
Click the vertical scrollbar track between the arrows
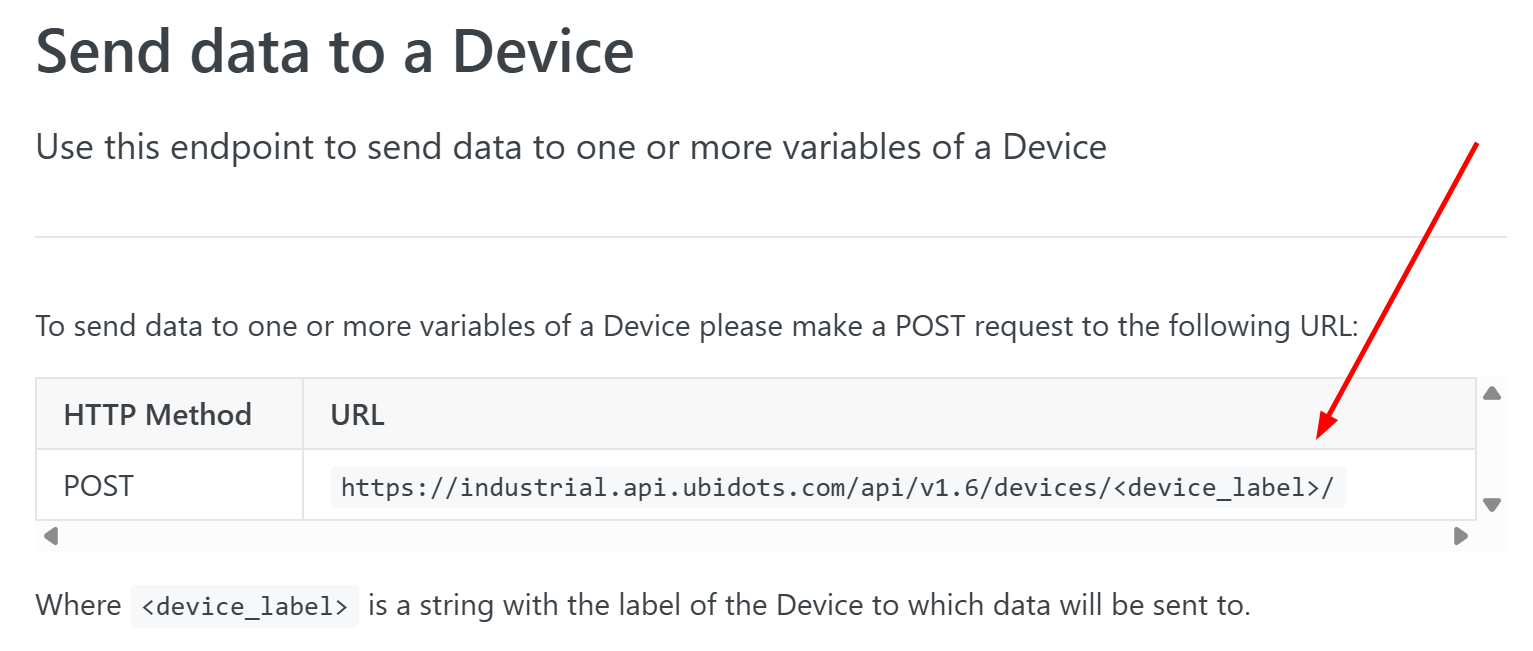(1491, 448)
